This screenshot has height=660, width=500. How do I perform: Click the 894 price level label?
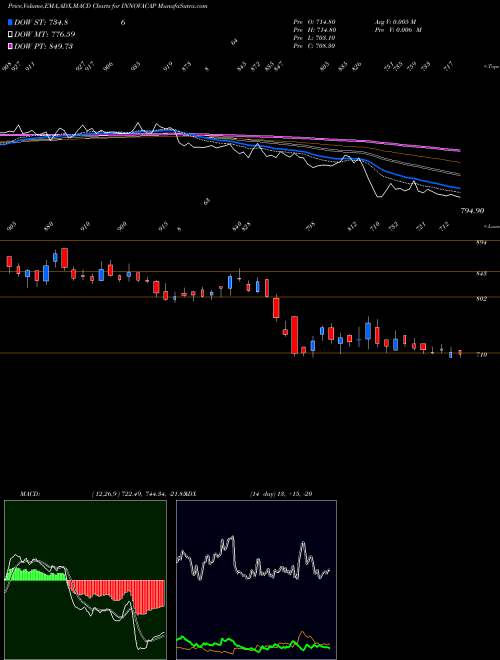481,243
